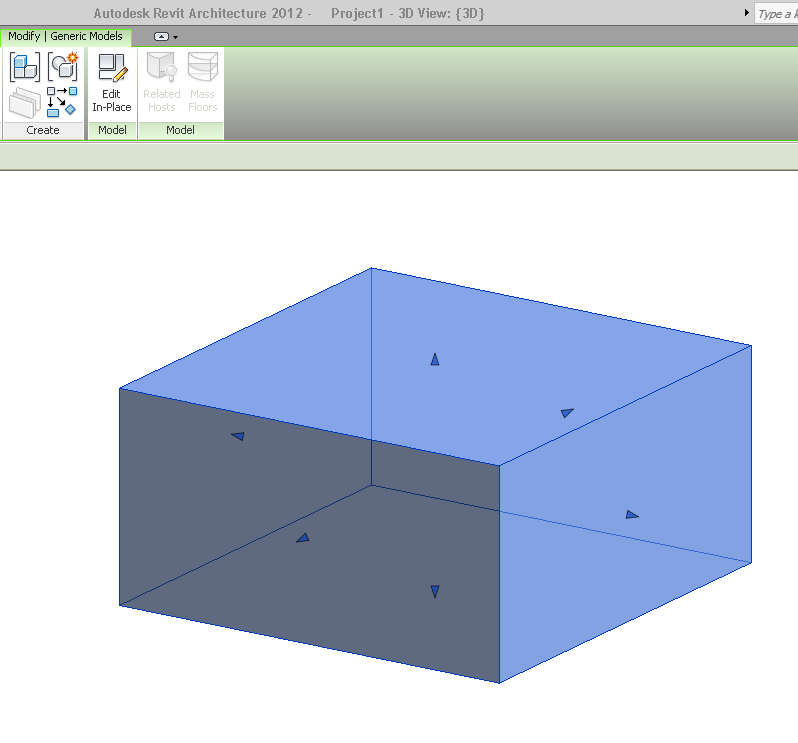Select the Modify | Generic Models tab
Screen dimensions: 798x743
click(66, 37)
